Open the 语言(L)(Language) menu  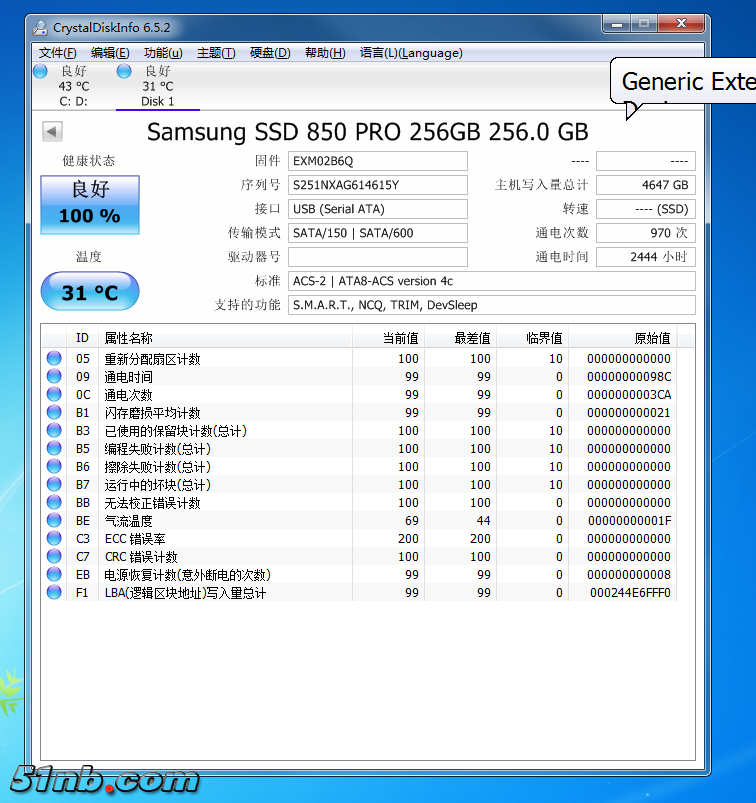pos(411,53)
